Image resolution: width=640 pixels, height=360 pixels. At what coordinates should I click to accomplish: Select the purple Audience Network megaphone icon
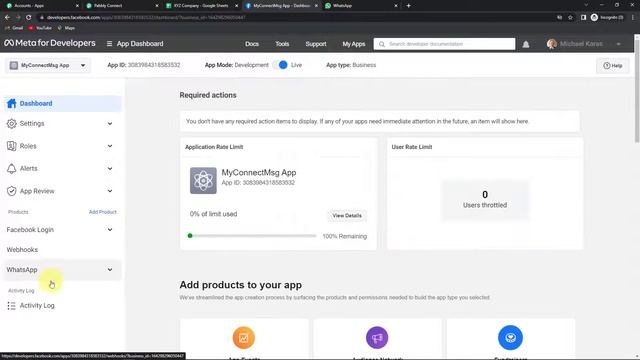click(377, 338)
